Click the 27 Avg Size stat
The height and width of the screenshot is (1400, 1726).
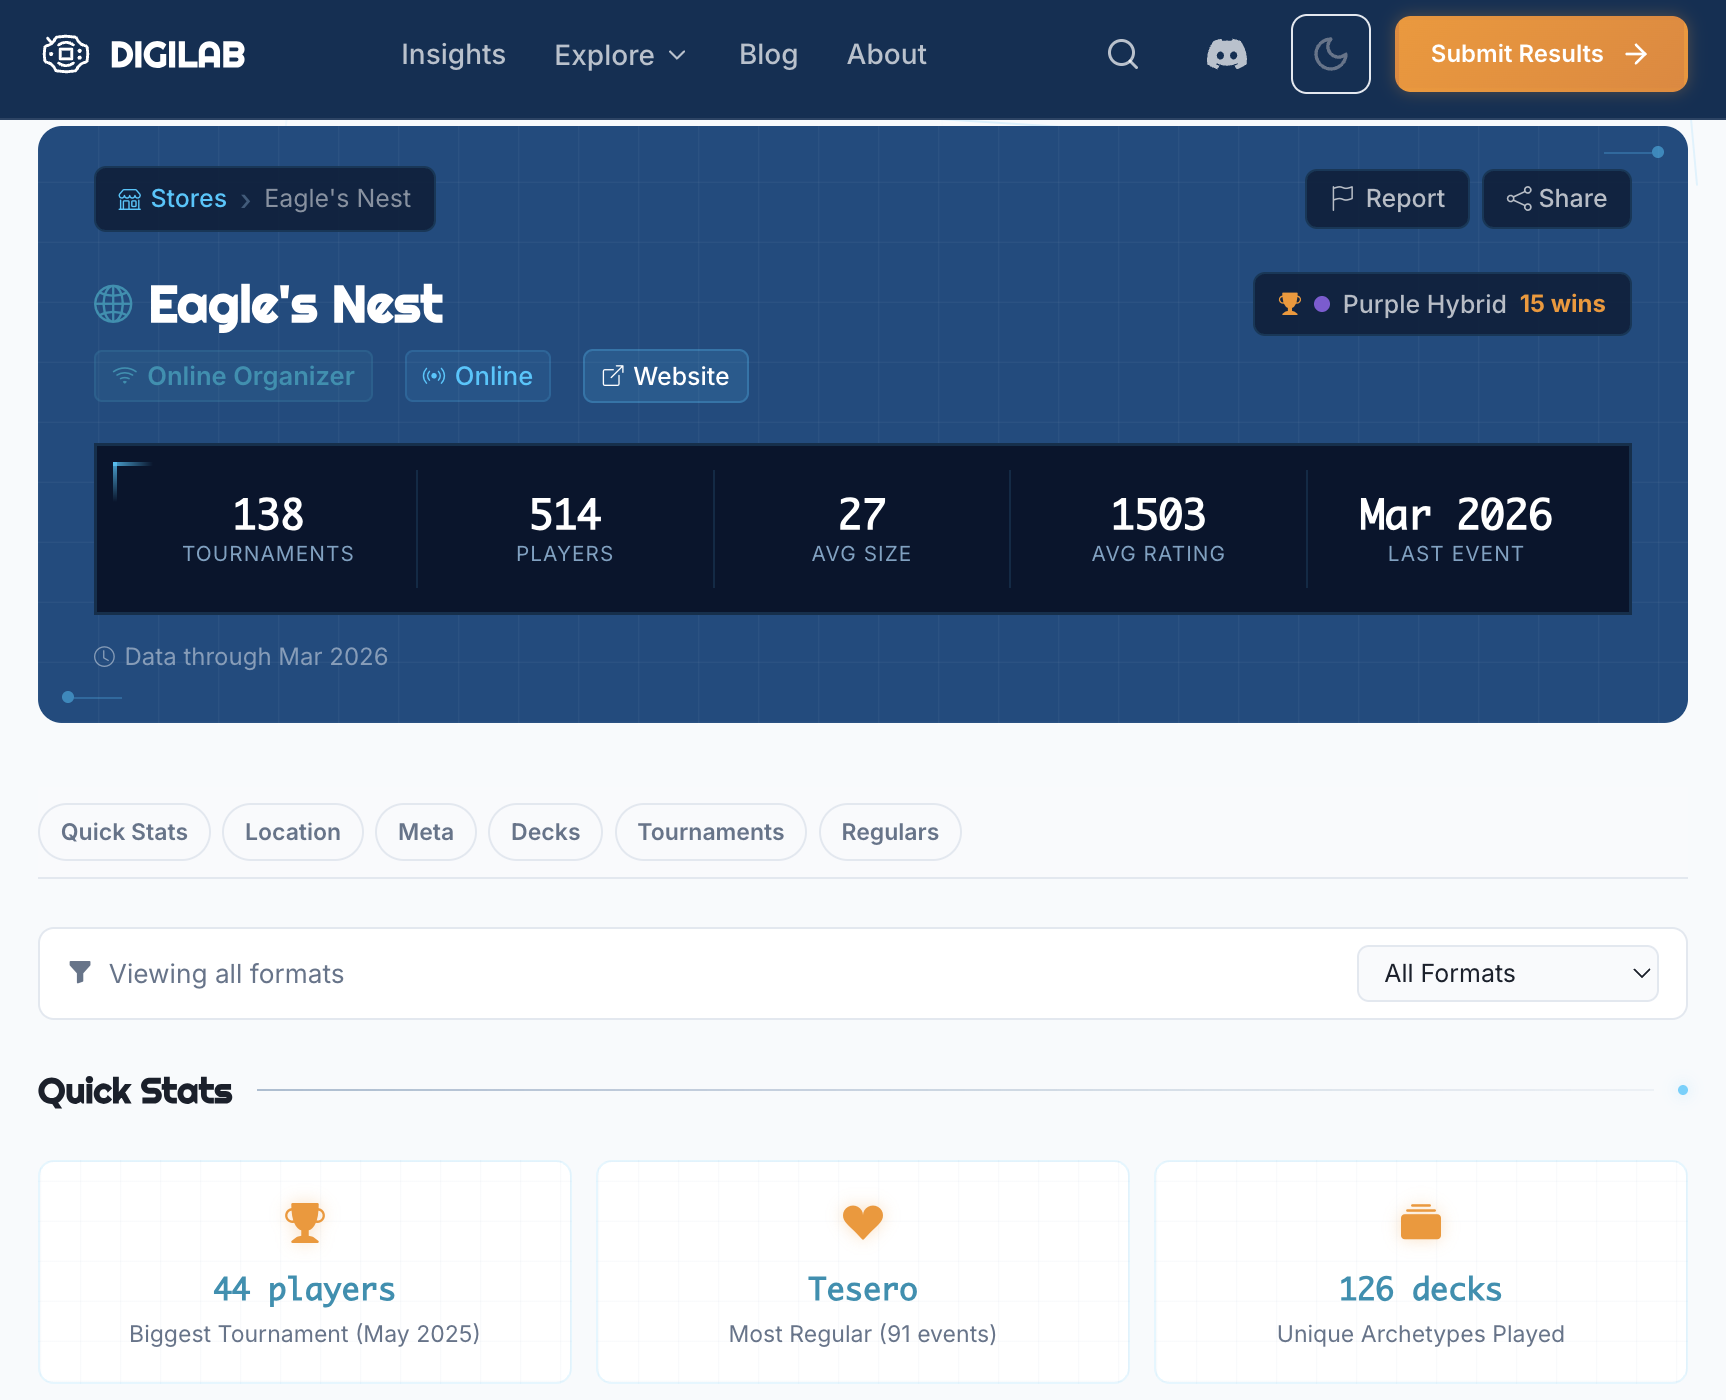[x=862, y=529]
